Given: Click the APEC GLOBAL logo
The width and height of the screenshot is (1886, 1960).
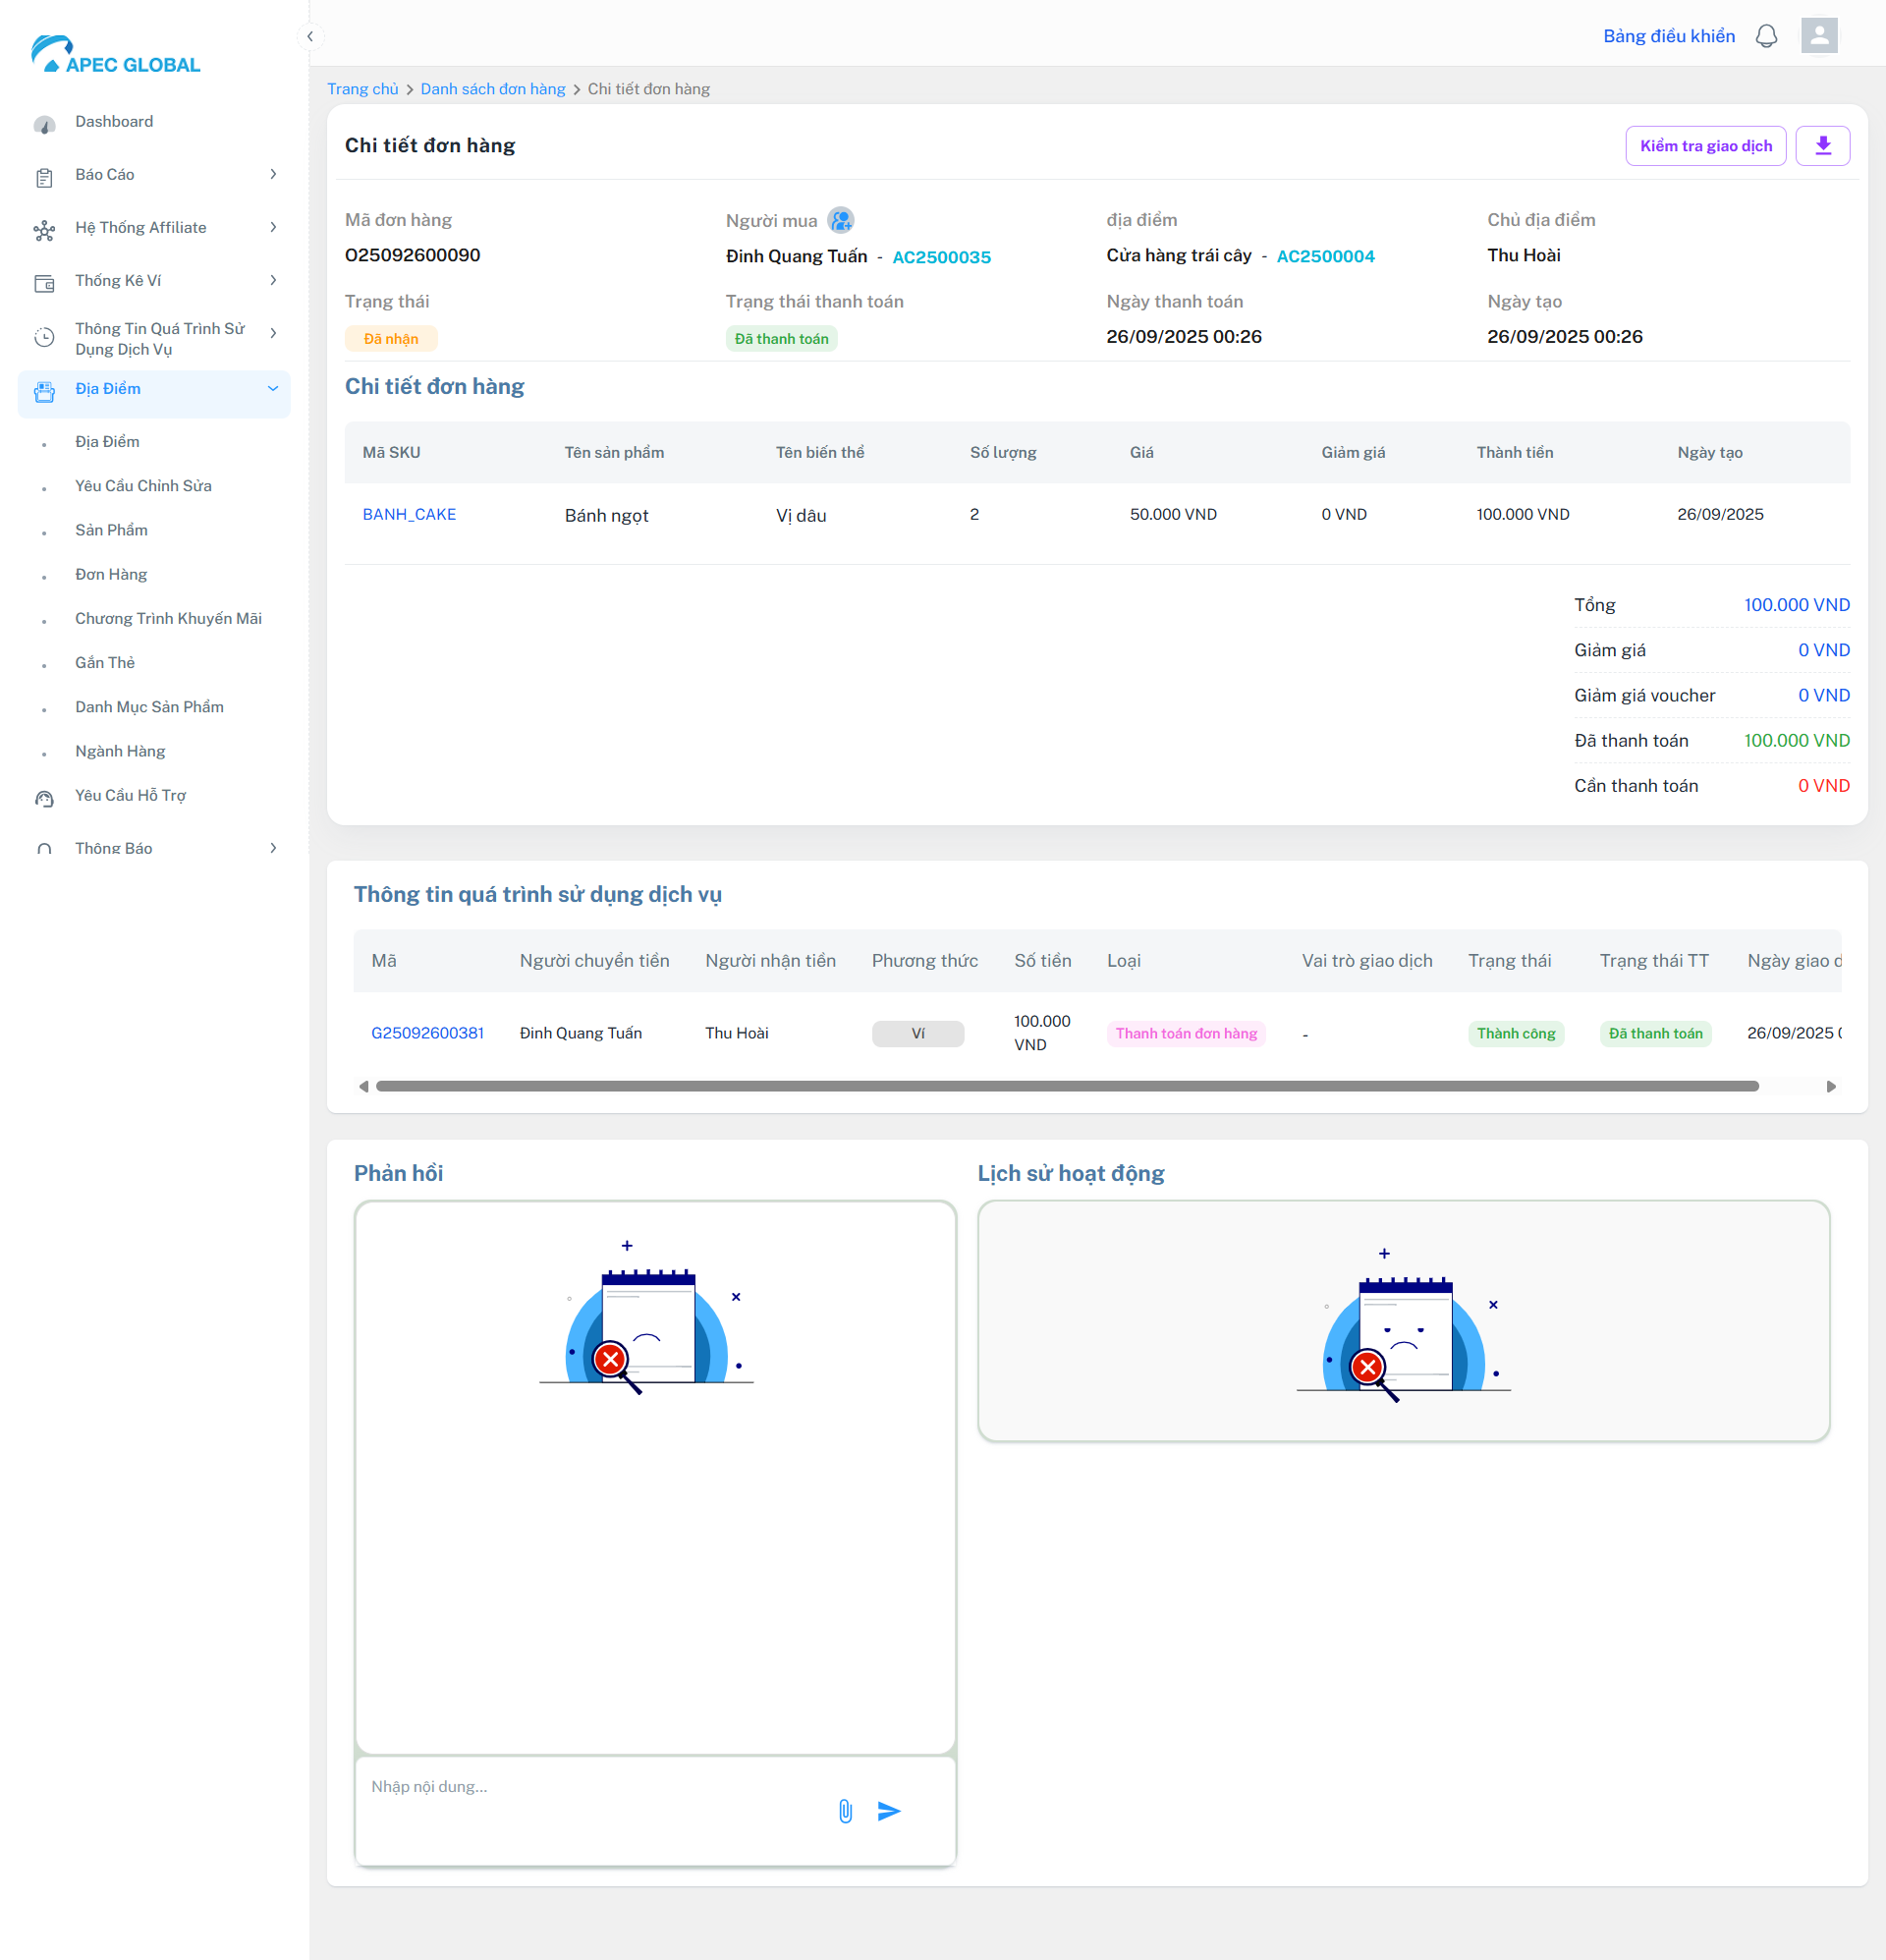Looking at the screenshot, I should click(116, 55).
